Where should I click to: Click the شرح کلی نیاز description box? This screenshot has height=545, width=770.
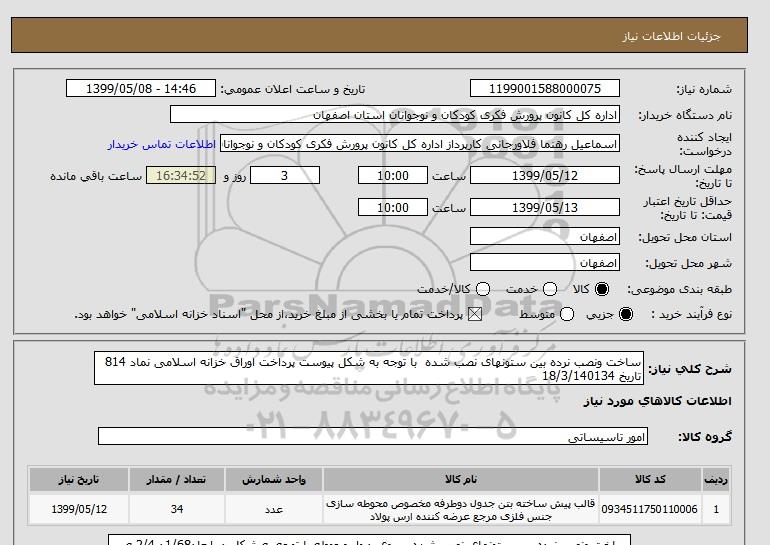[x=369, y=368]
